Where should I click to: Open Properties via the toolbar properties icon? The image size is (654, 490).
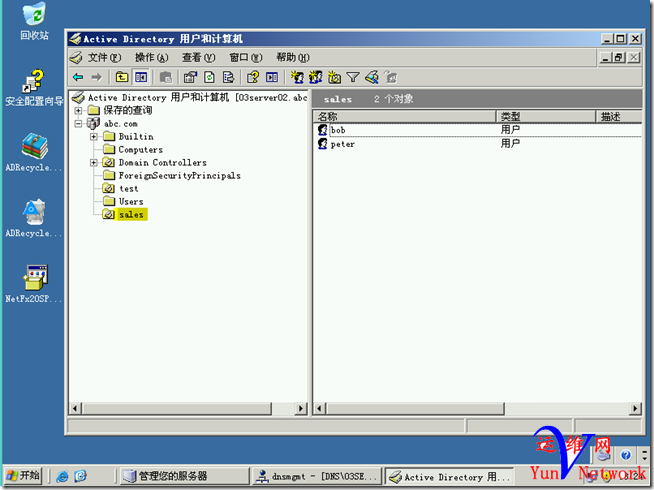pos(190,77)
